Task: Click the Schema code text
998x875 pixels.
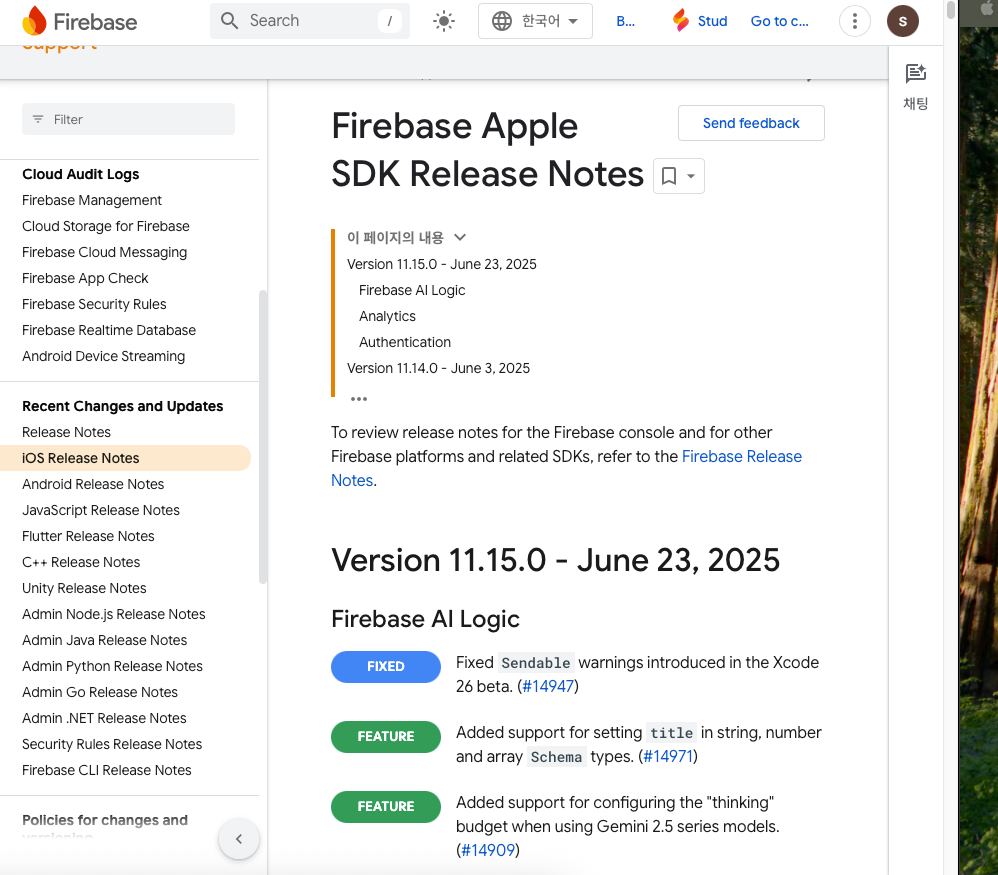Action: pos(556,757)
